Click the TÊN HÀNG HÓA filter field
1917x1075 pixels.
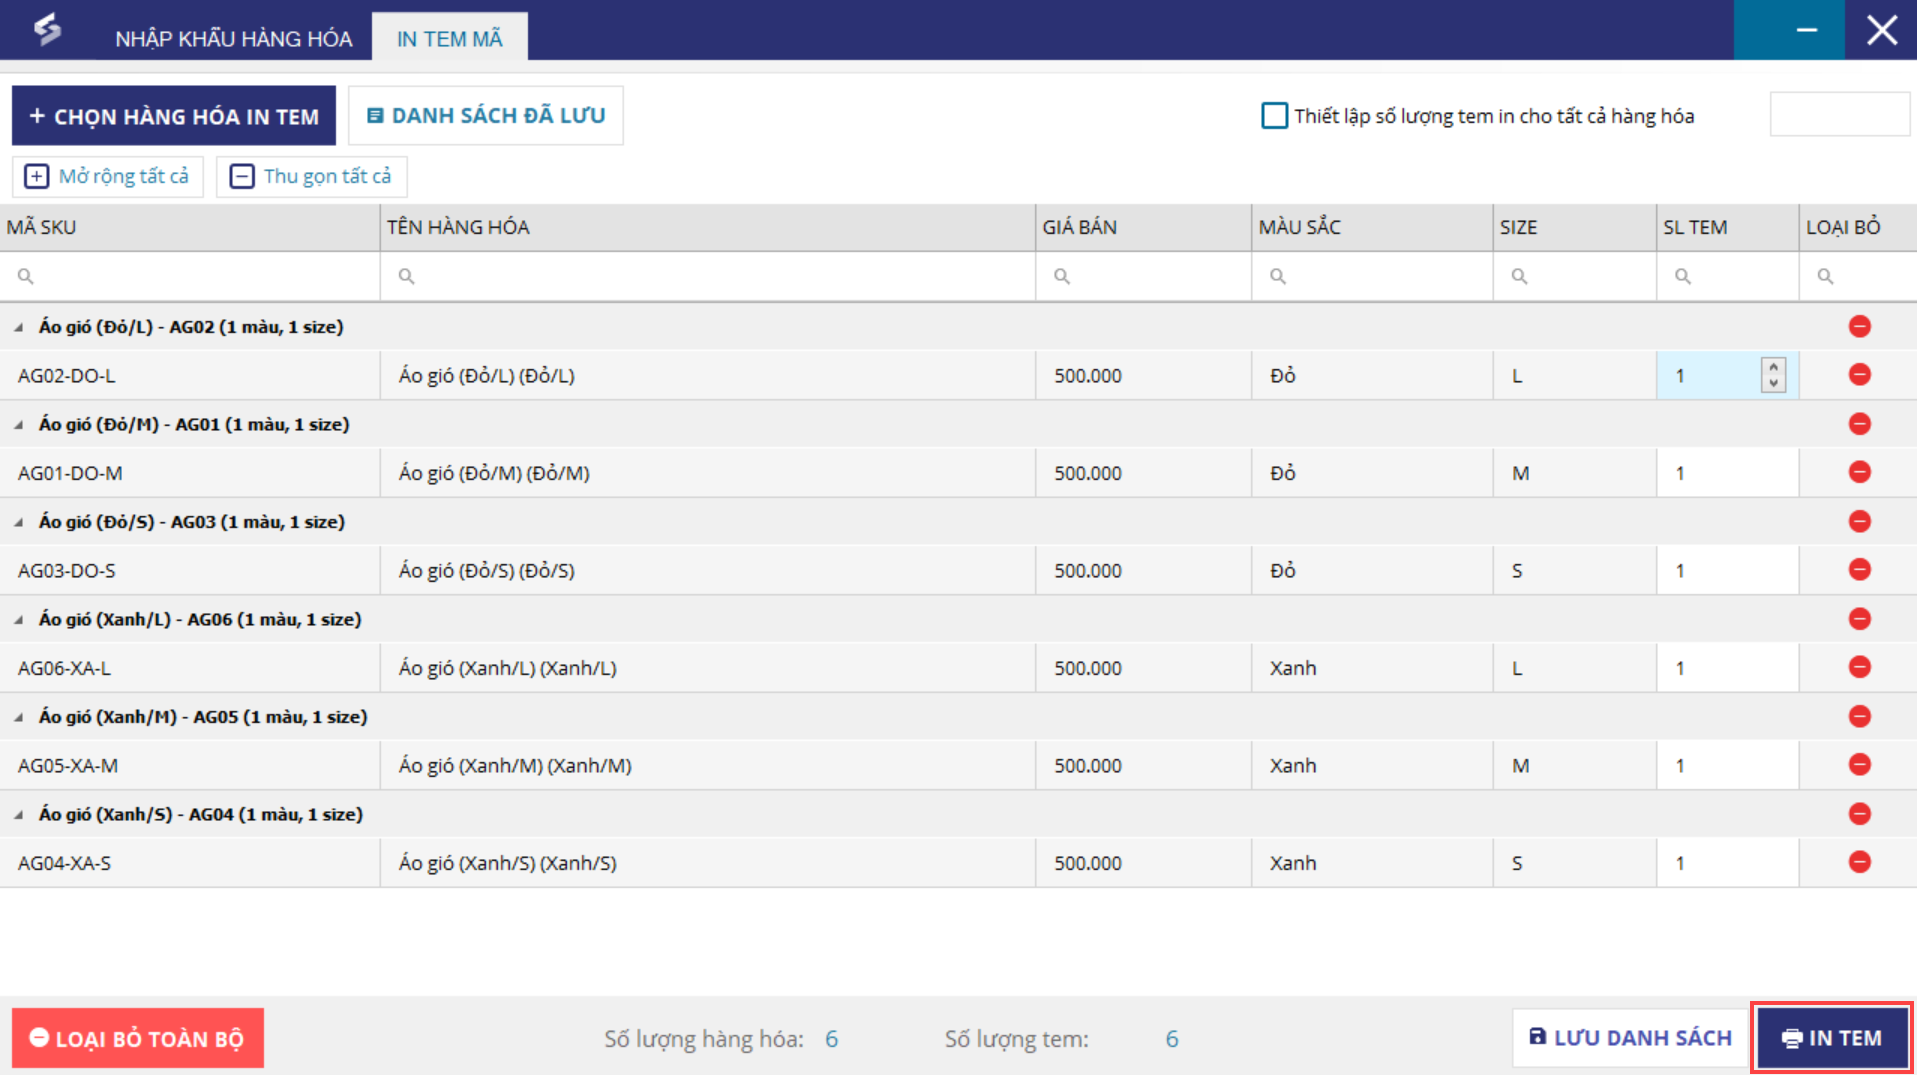(x=708, y=276)
